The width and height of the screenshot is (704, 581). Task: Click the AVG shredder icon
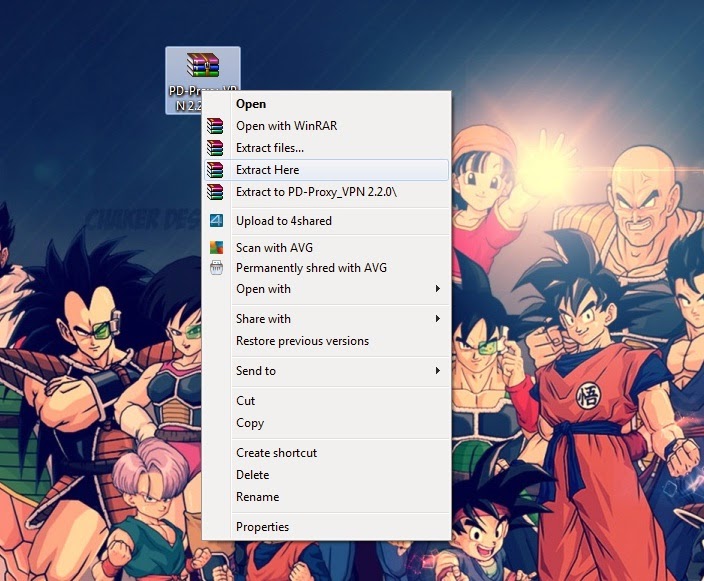tap(216, 268)
